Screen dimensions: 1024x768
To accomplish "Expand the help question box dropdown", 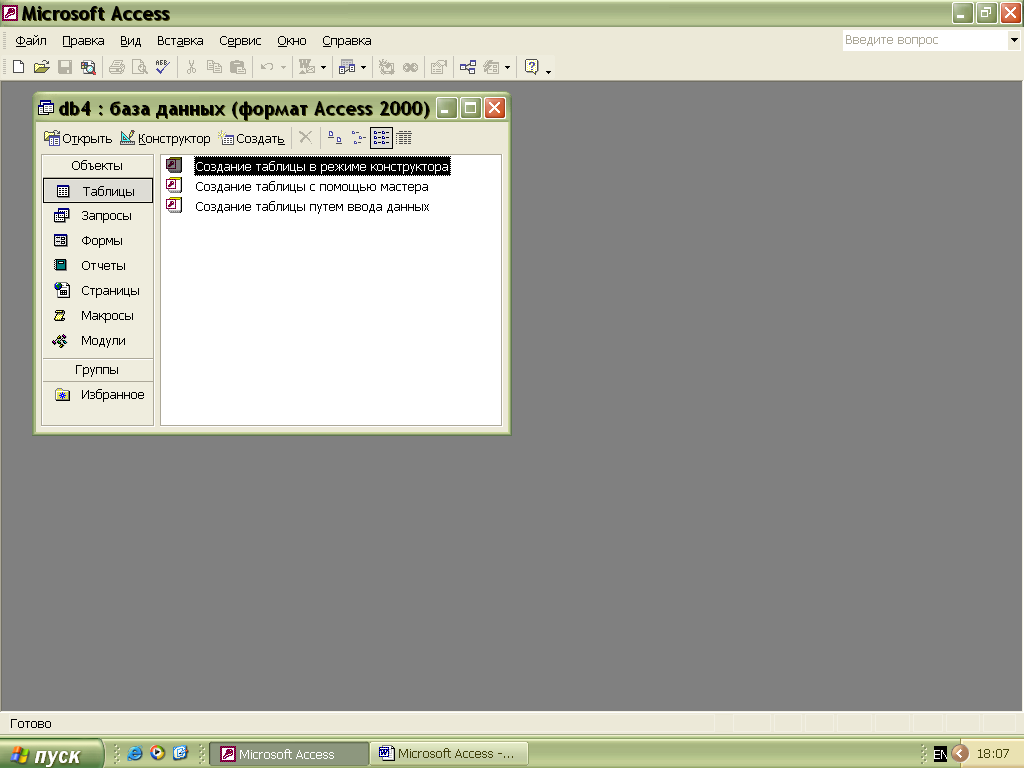I will pyautogui.click(x=1014, y=40).
